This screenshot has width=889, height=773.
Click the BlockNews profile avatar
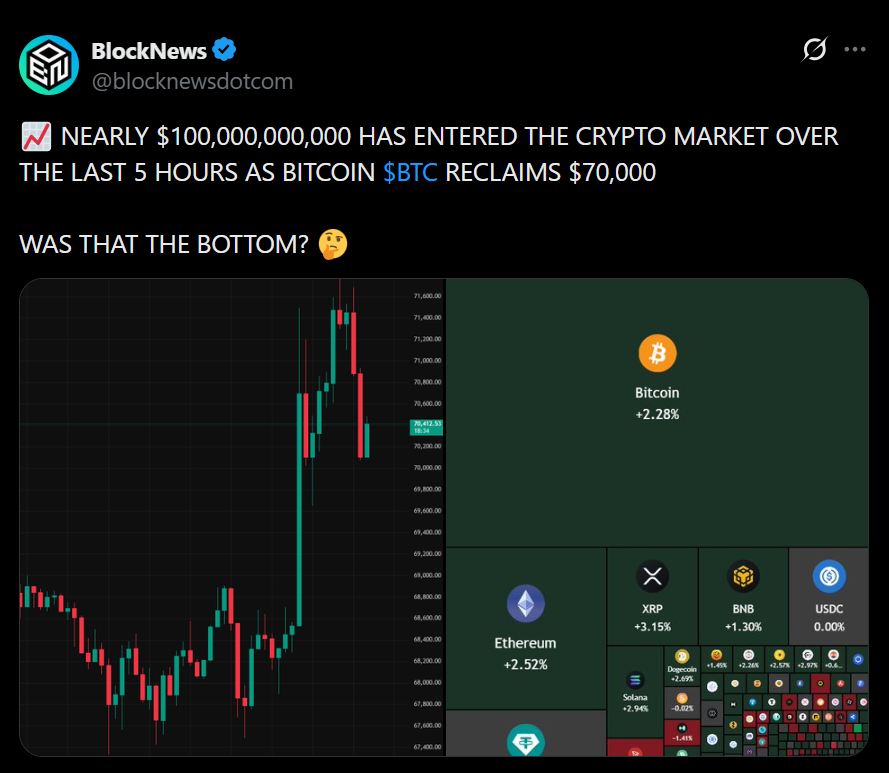click(x=49, y=65)
